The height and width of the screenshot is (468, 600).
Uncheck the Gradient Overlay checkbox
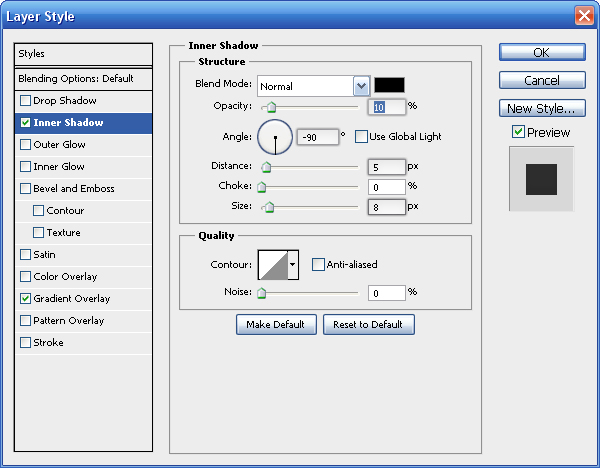pyautogui.click(x=25, y=298)
